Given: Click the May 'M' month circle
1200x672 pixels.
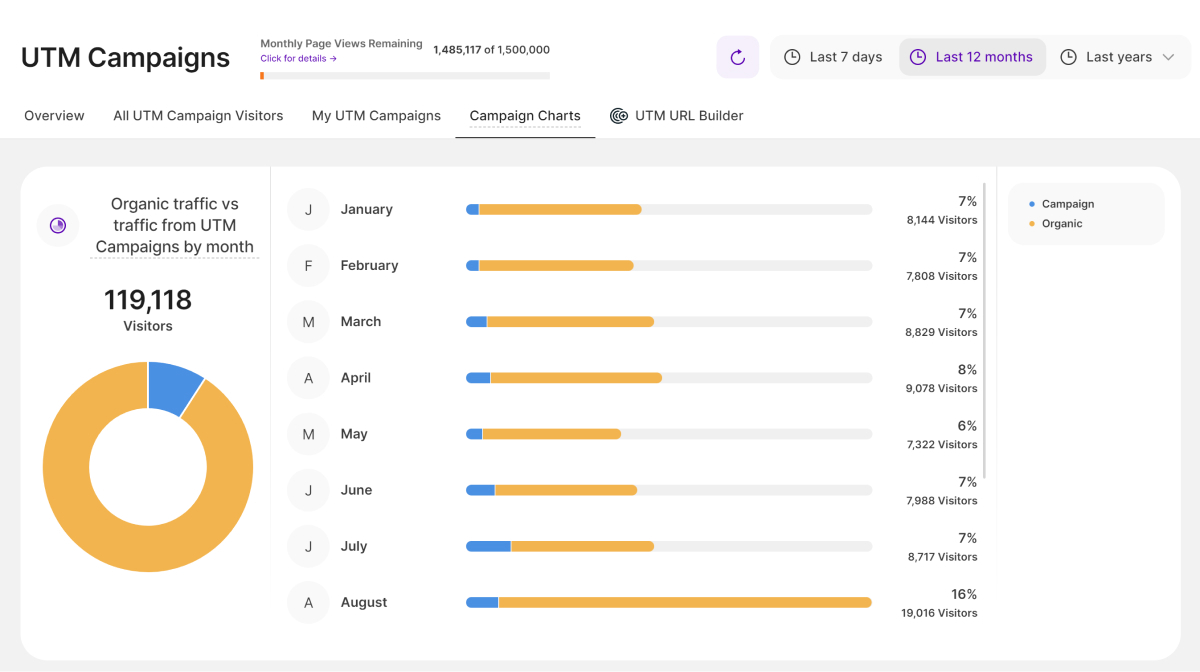Looking at the screenshot, I should click(308, 434).
